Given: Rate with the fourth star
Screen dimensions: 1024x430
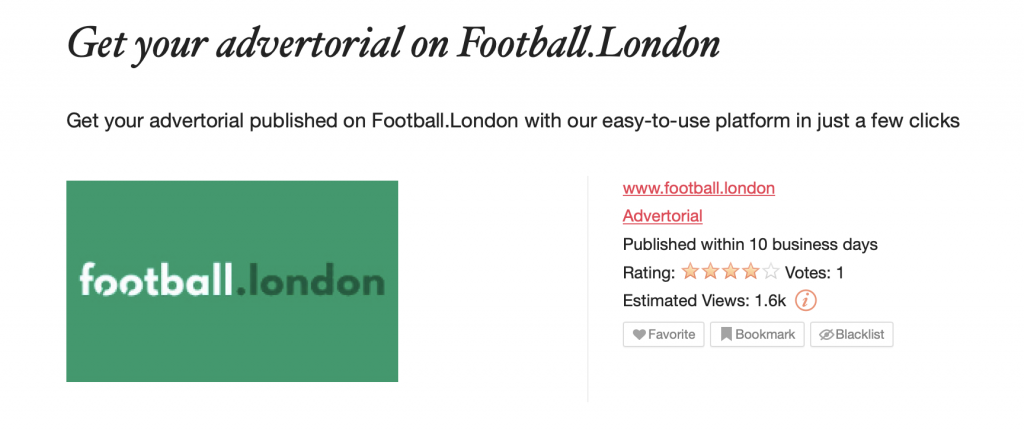Looking at the screenshot, I should tap(751, 271).
